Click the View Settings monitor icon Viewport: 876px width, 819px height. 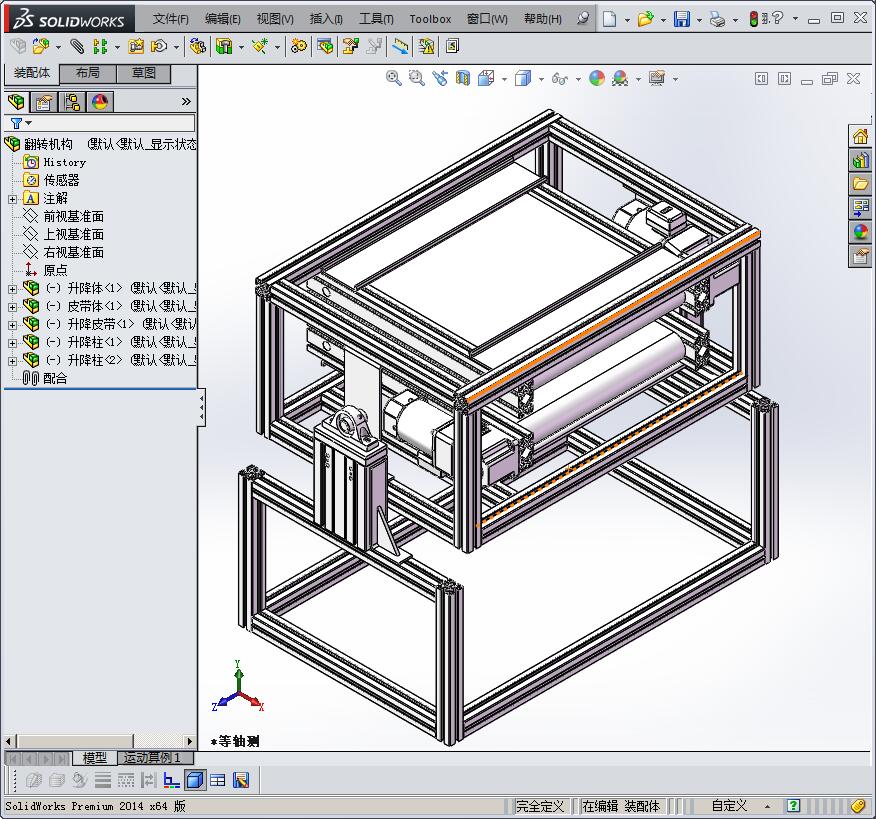657,78
